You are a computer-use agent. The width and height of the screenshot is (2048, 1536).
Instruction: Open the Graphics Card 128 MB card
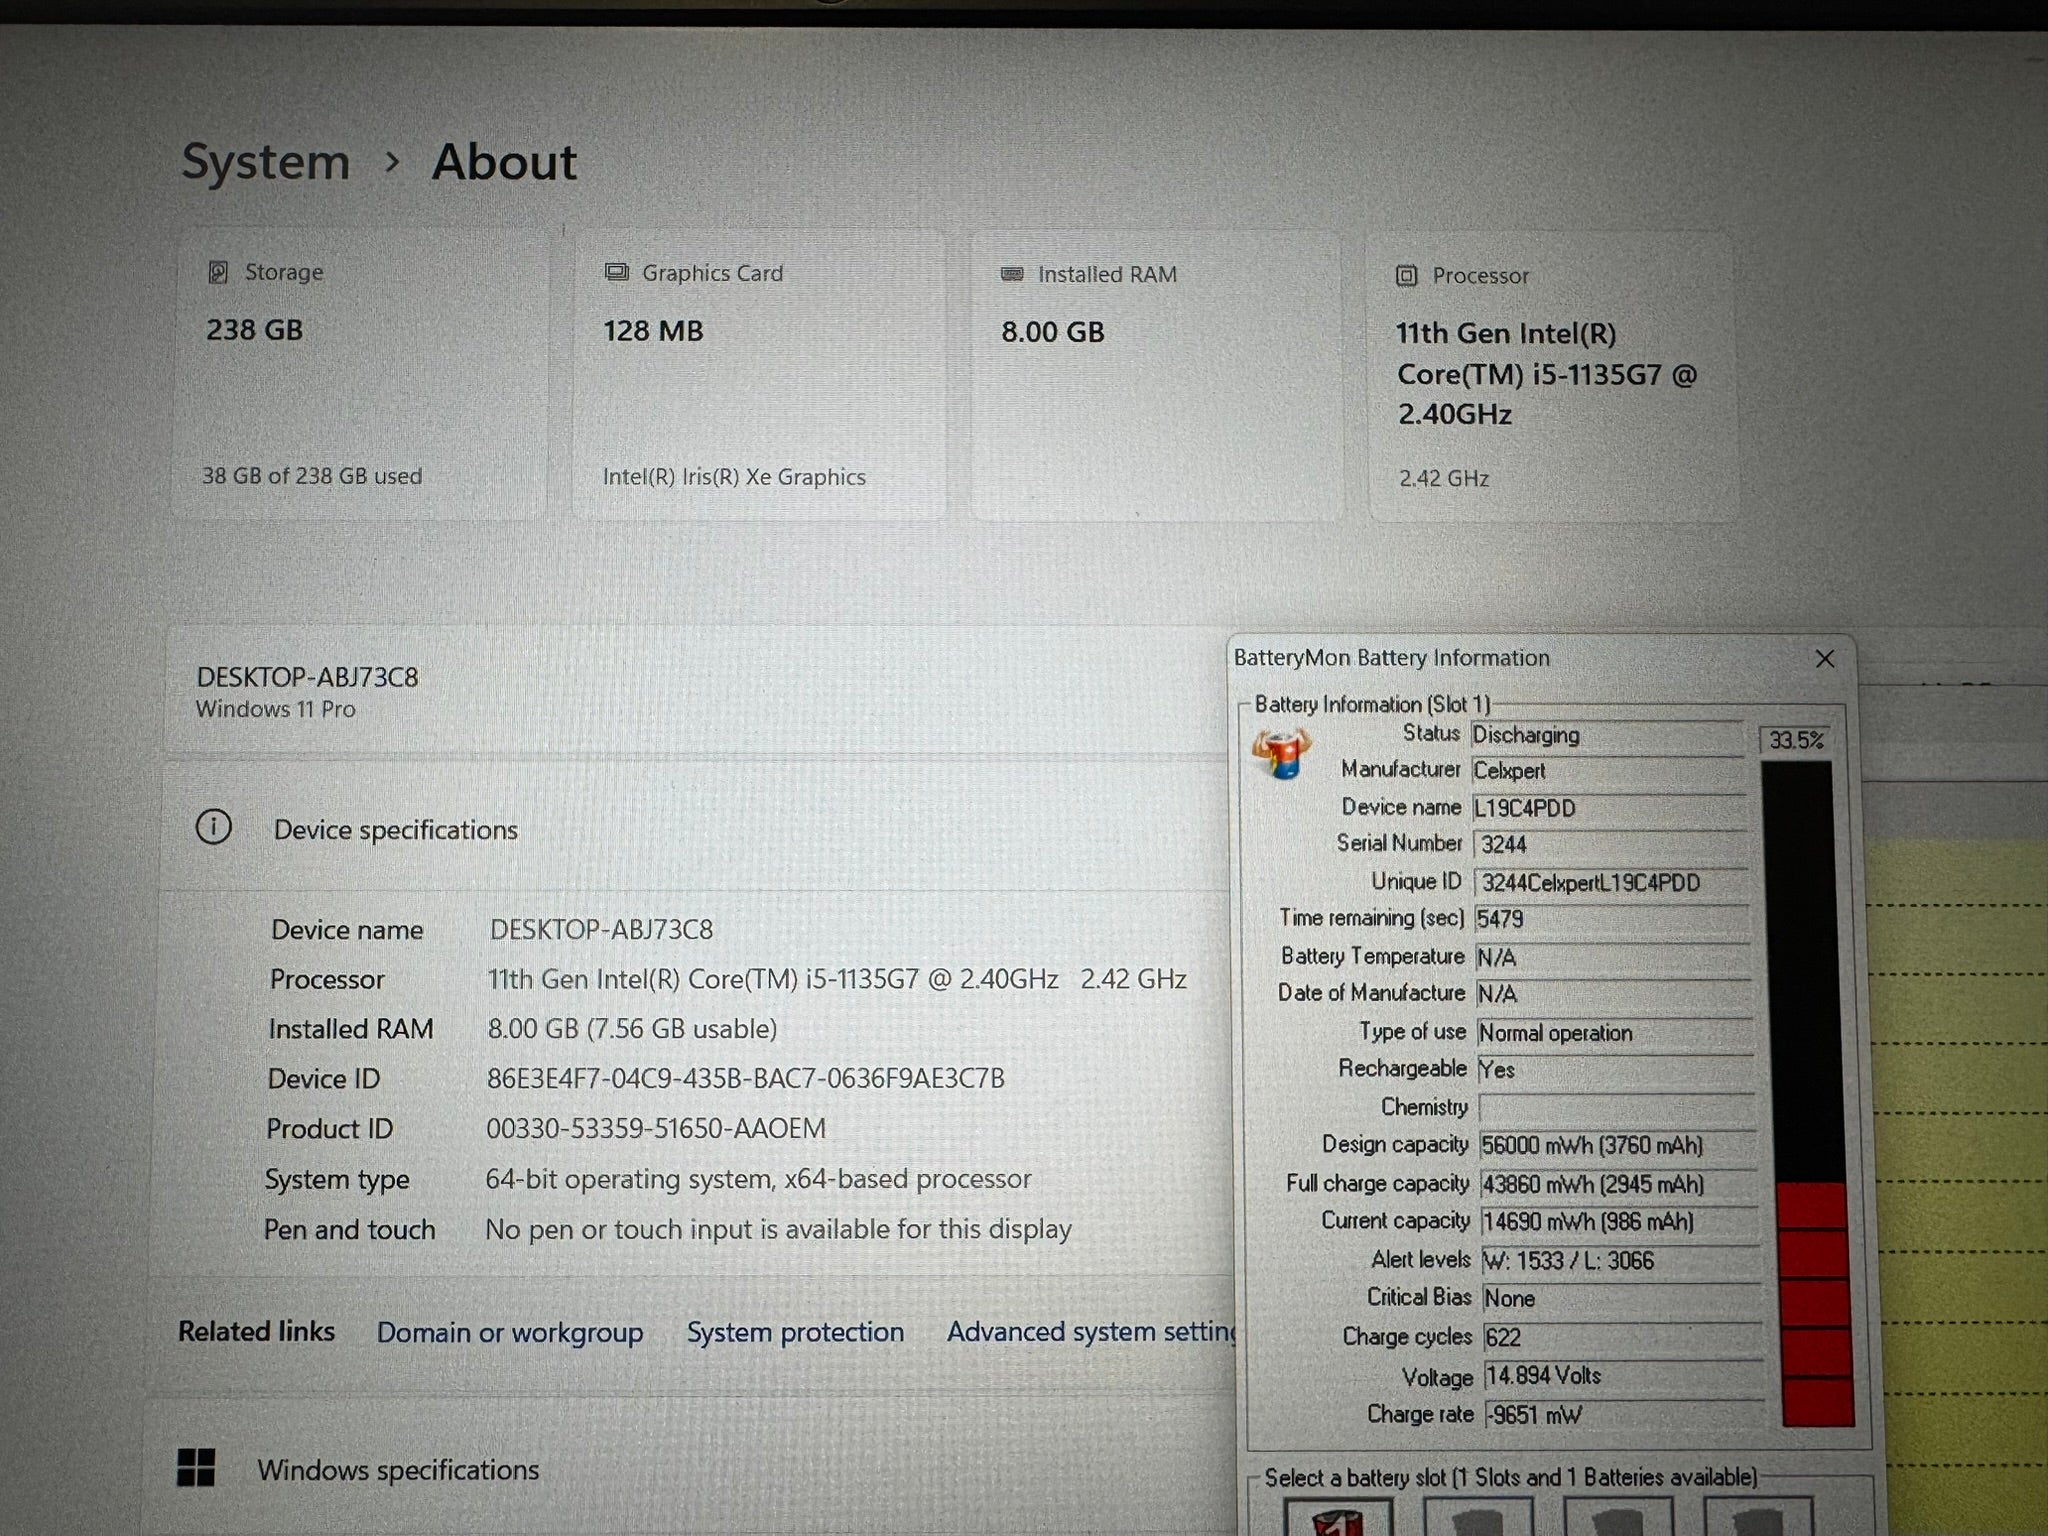759,376
